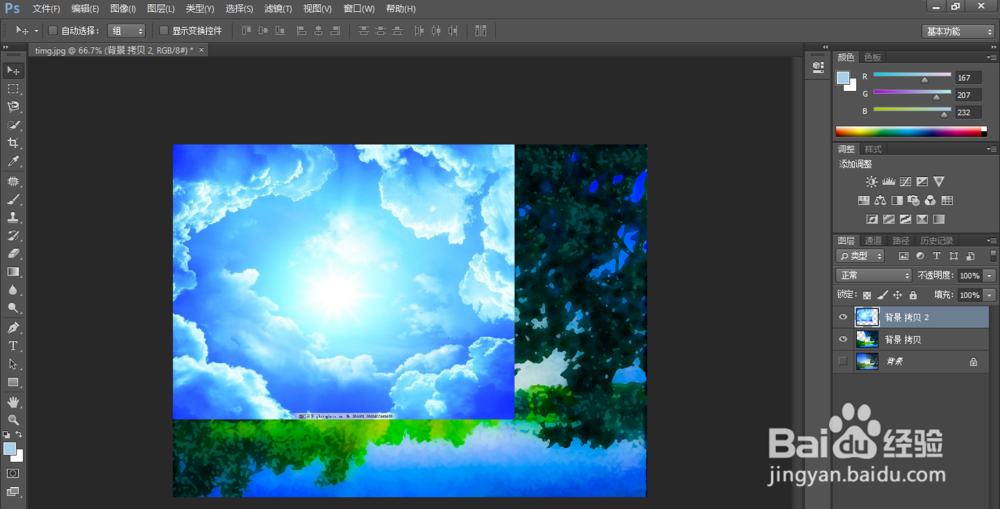Open the 填充 slider arrow
This screenshot has height=509, width=1000.
[989, 295]
